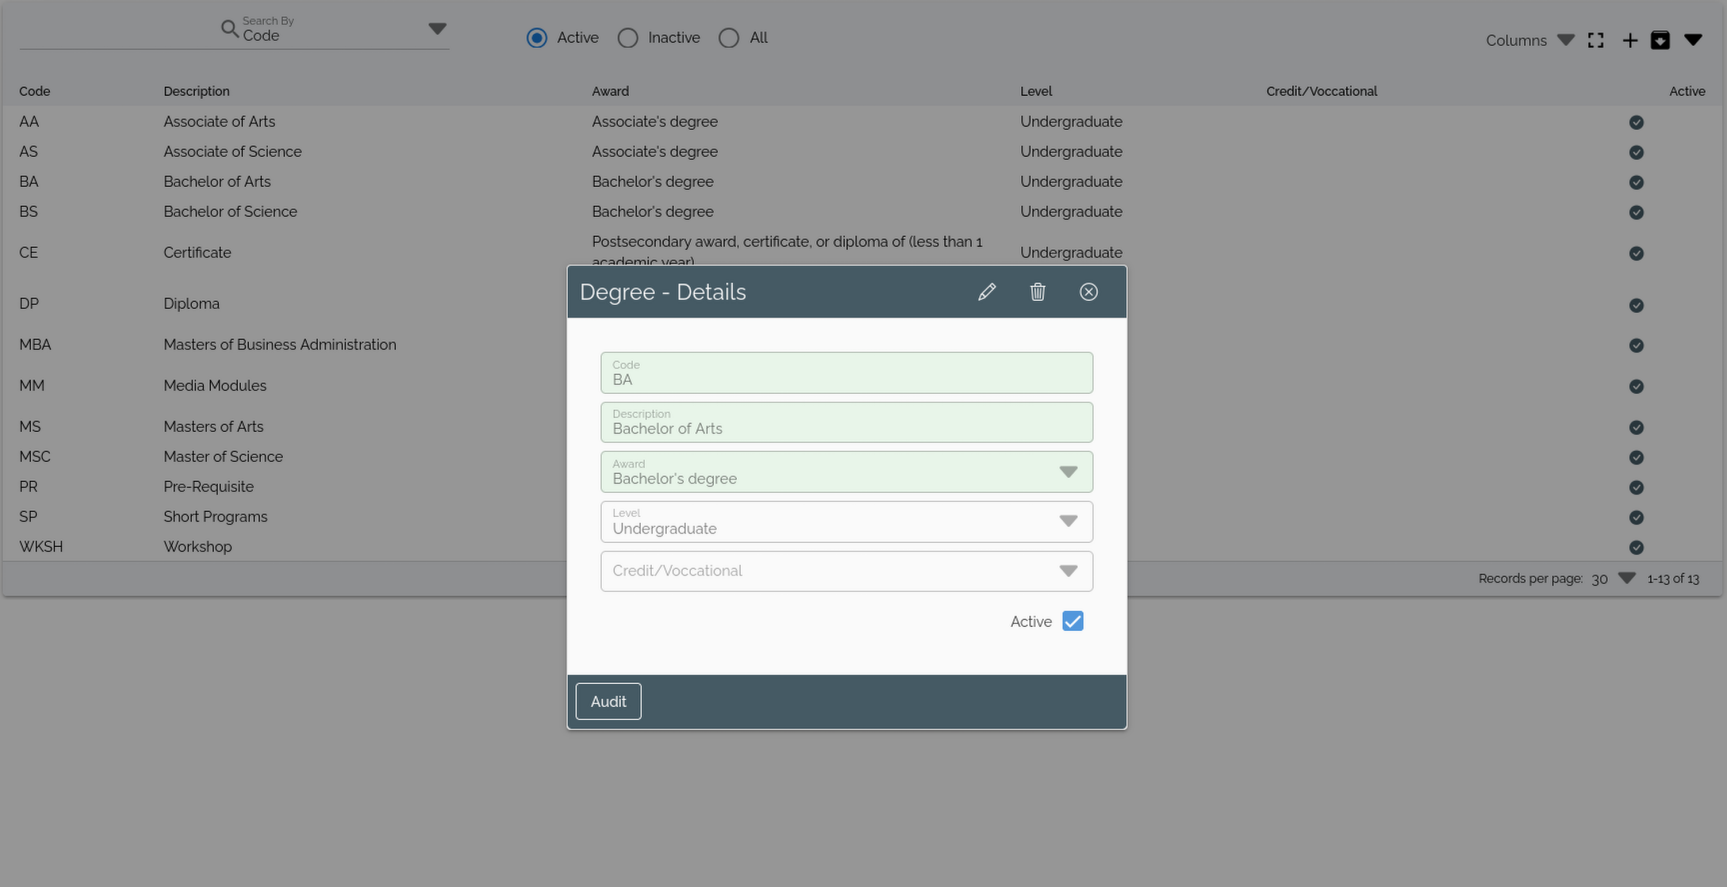1727x887 pixels.
Task: Click the active checkmark icon for the AA row
Action: (x=1636, y=122)
